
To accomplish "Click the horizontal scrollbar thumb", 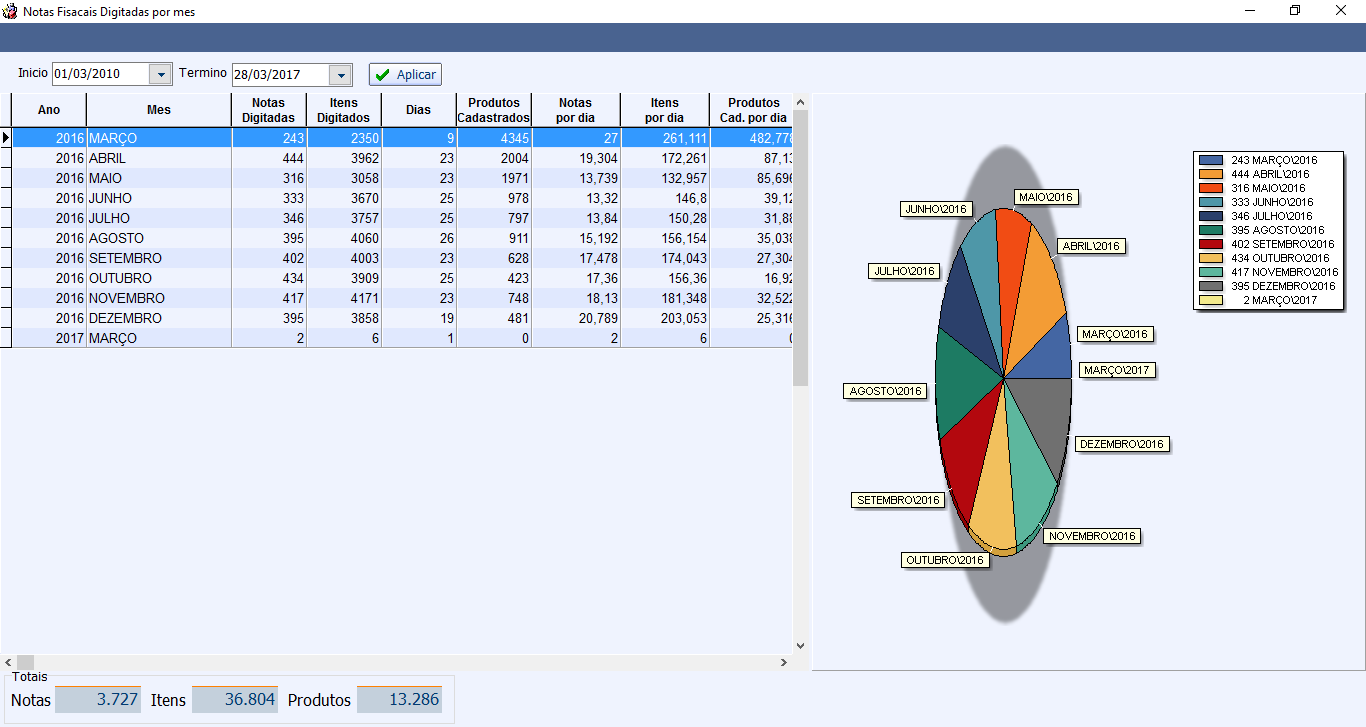I will [x=26, y=662].
